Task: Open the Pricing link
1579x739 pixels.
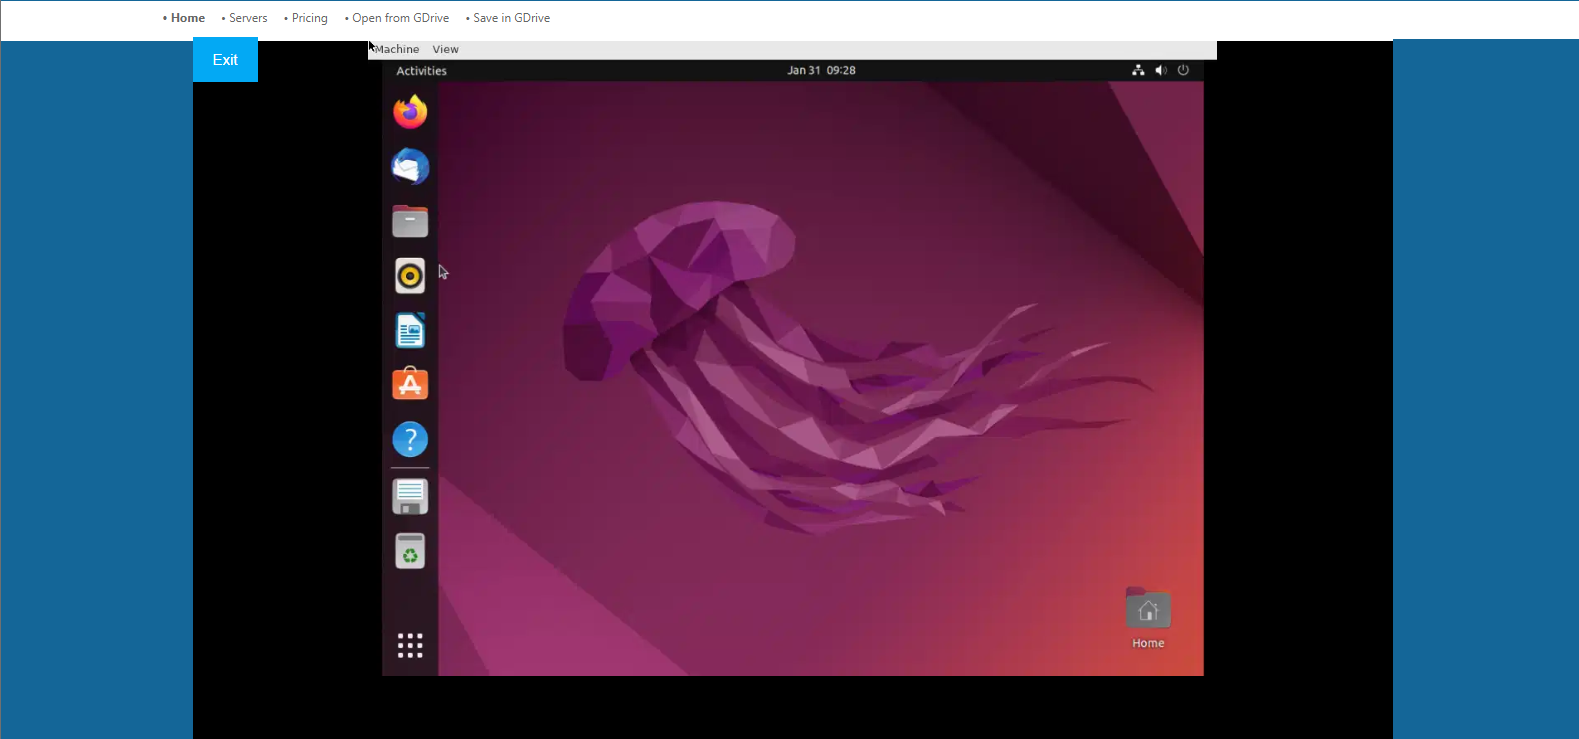Action: click(x=310, y=18)
